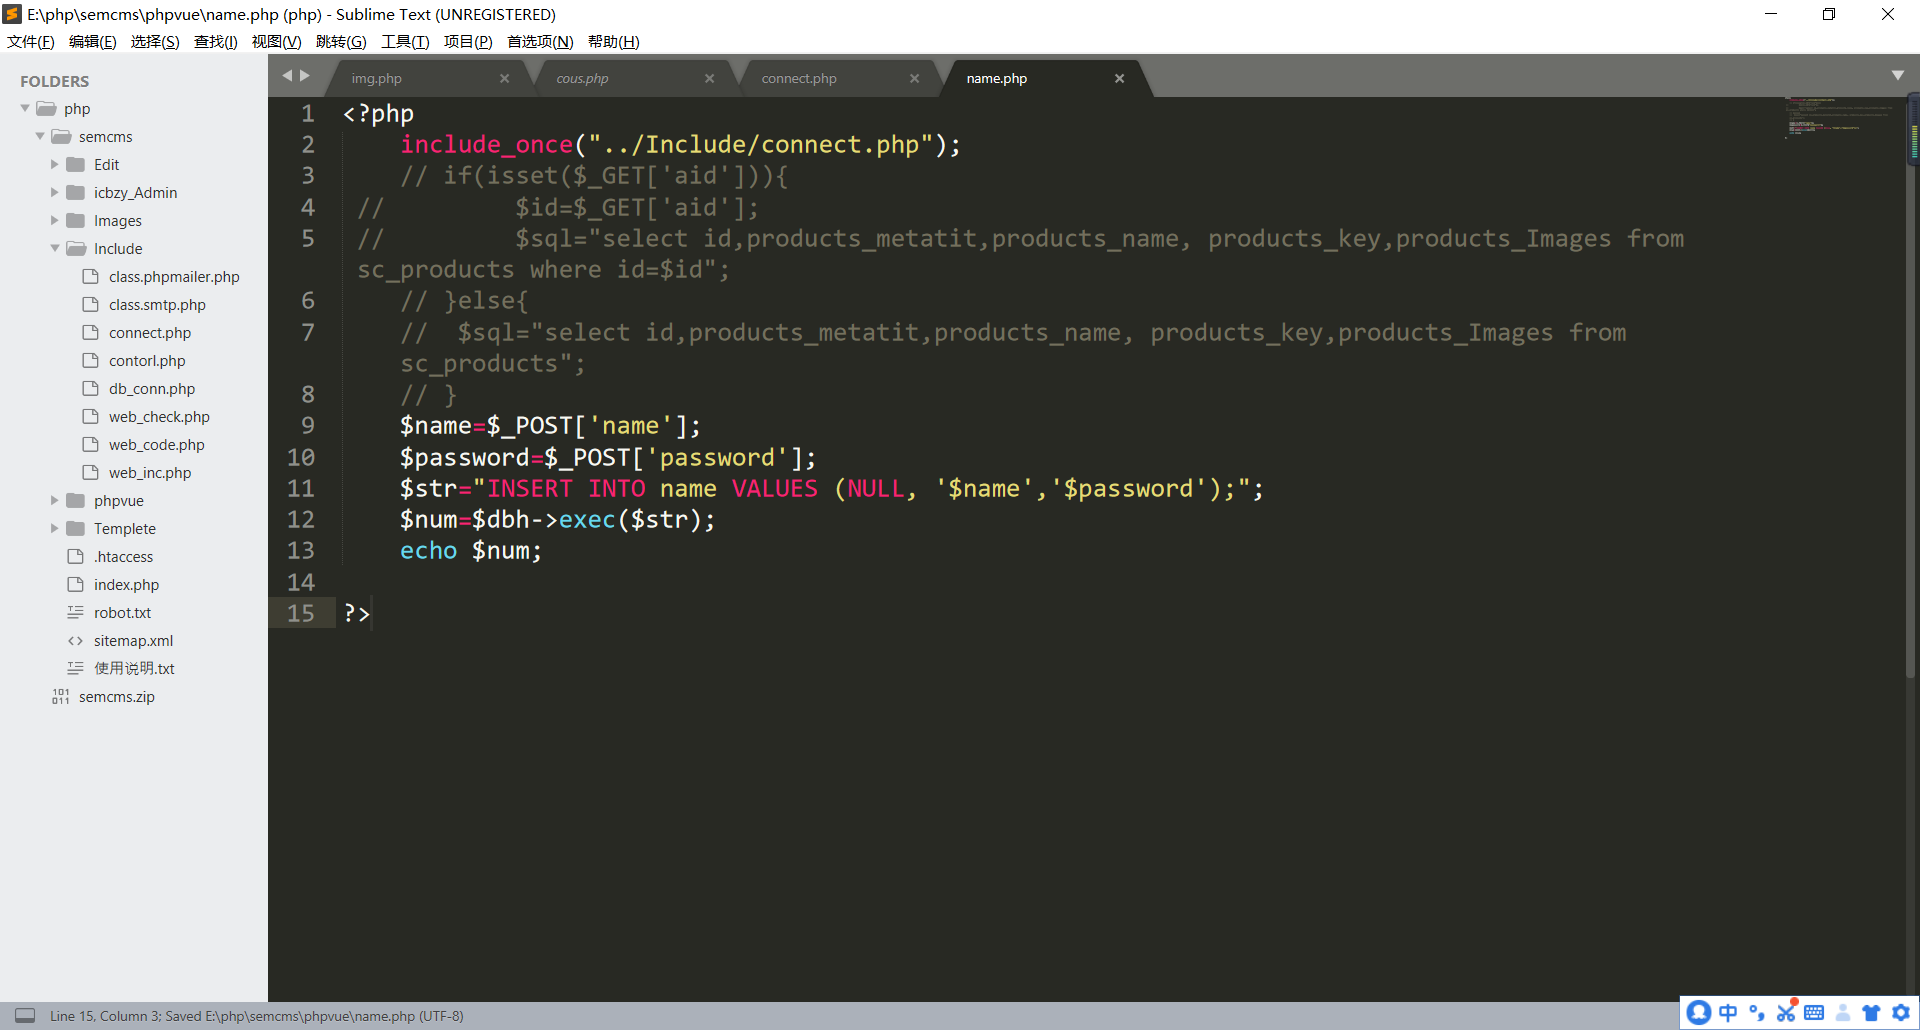
Task: Click the IME user account icon
Action: click(1843, 1012)
